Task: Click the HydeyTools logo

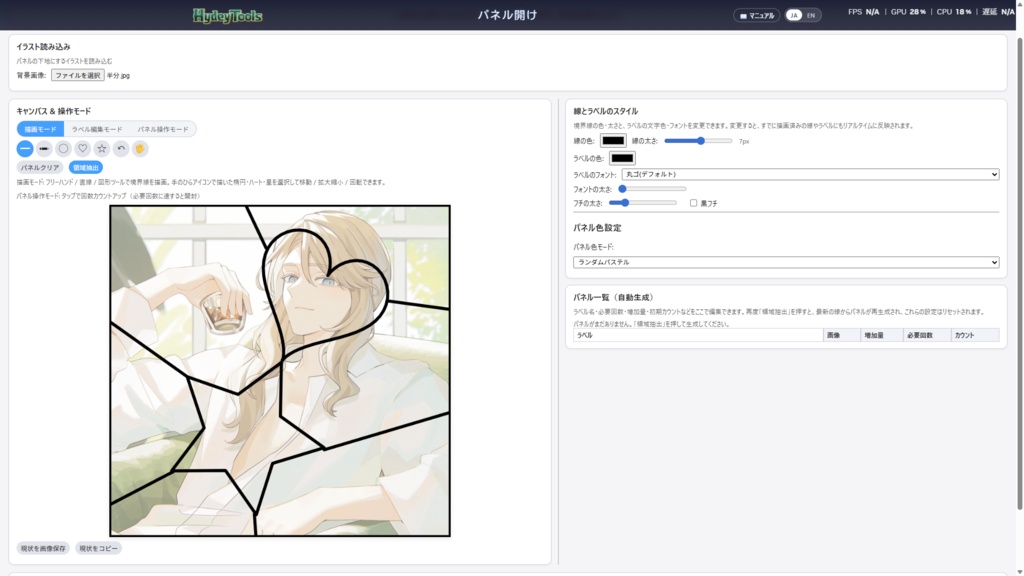Action: click(x=227, y=16)
